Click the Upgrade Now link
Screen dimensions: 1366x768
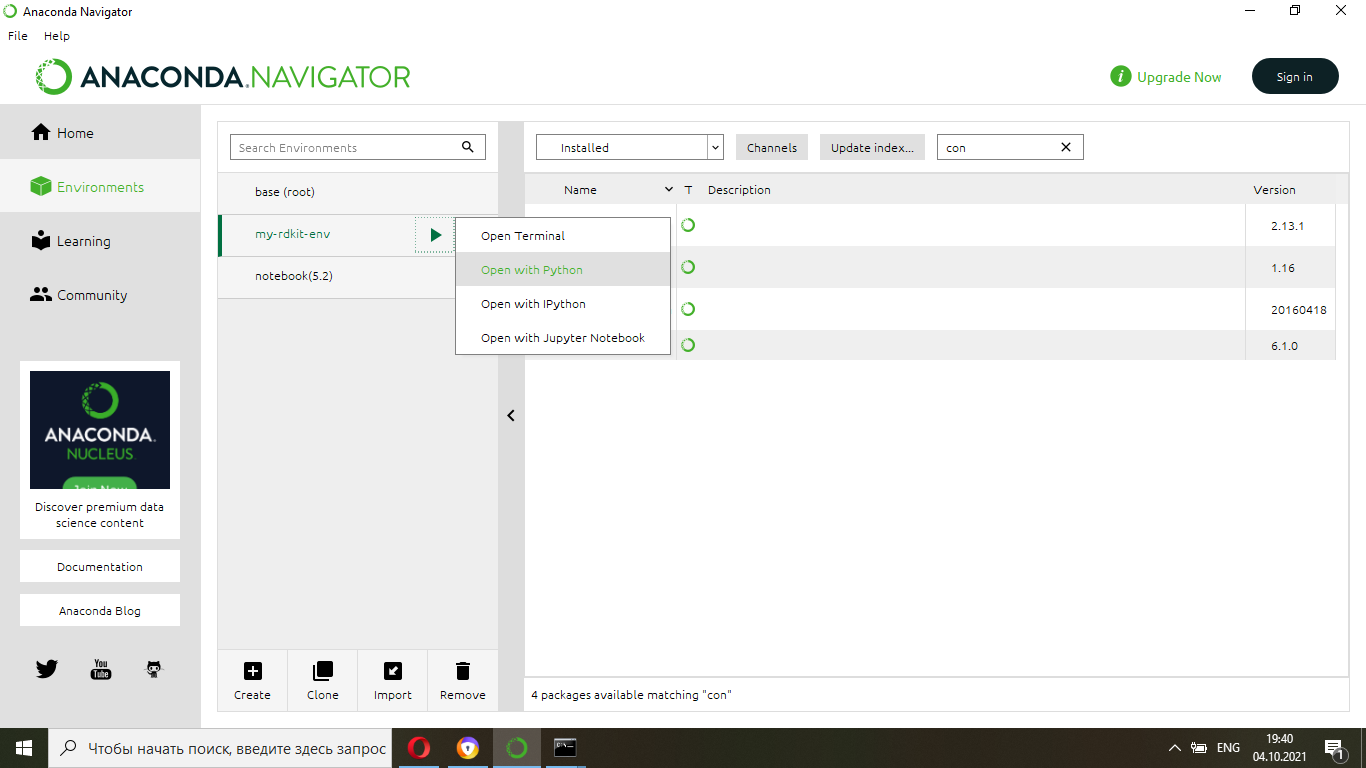click(x=1179, y=77)
